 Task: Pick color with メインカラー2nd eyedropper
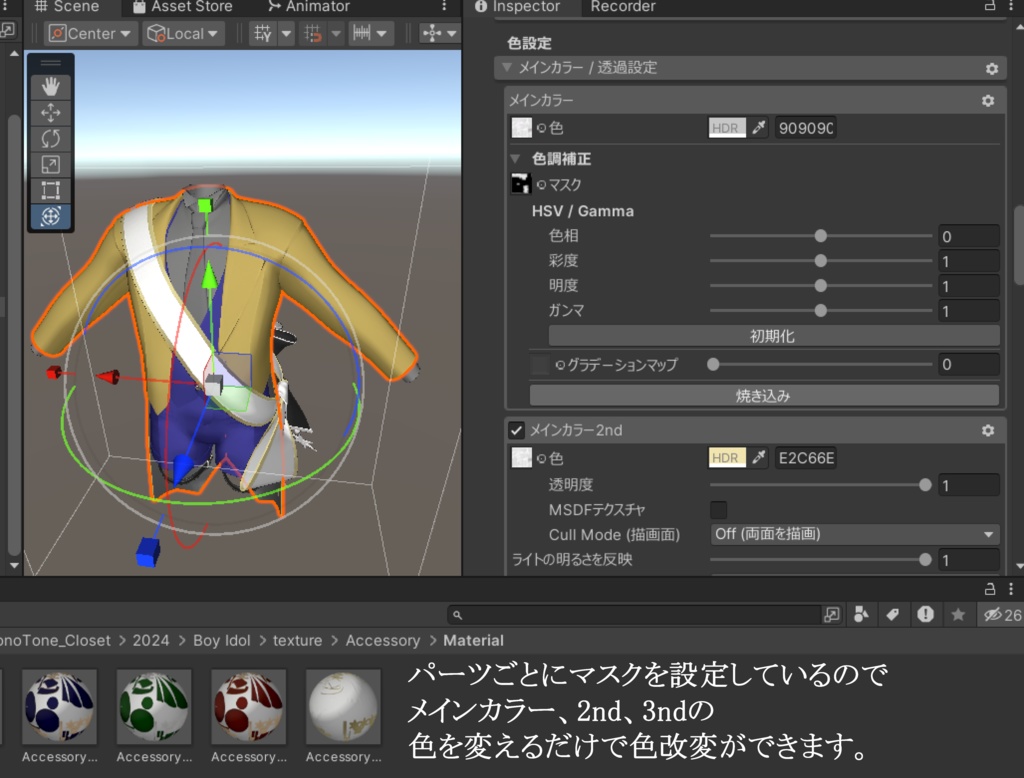[758, 458]
